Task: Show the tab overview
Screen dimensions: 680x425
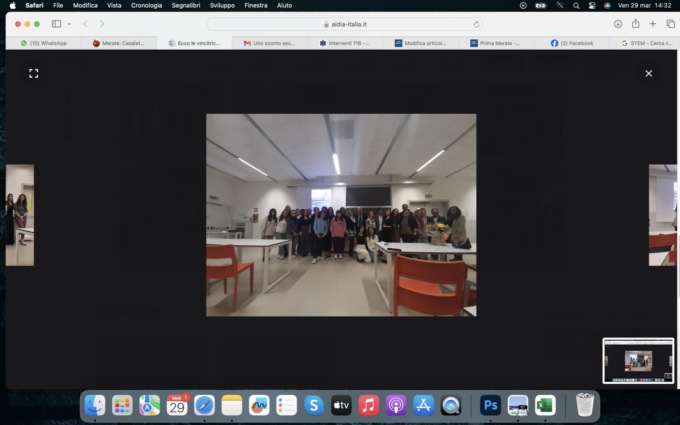Action: tap(670, 24)
